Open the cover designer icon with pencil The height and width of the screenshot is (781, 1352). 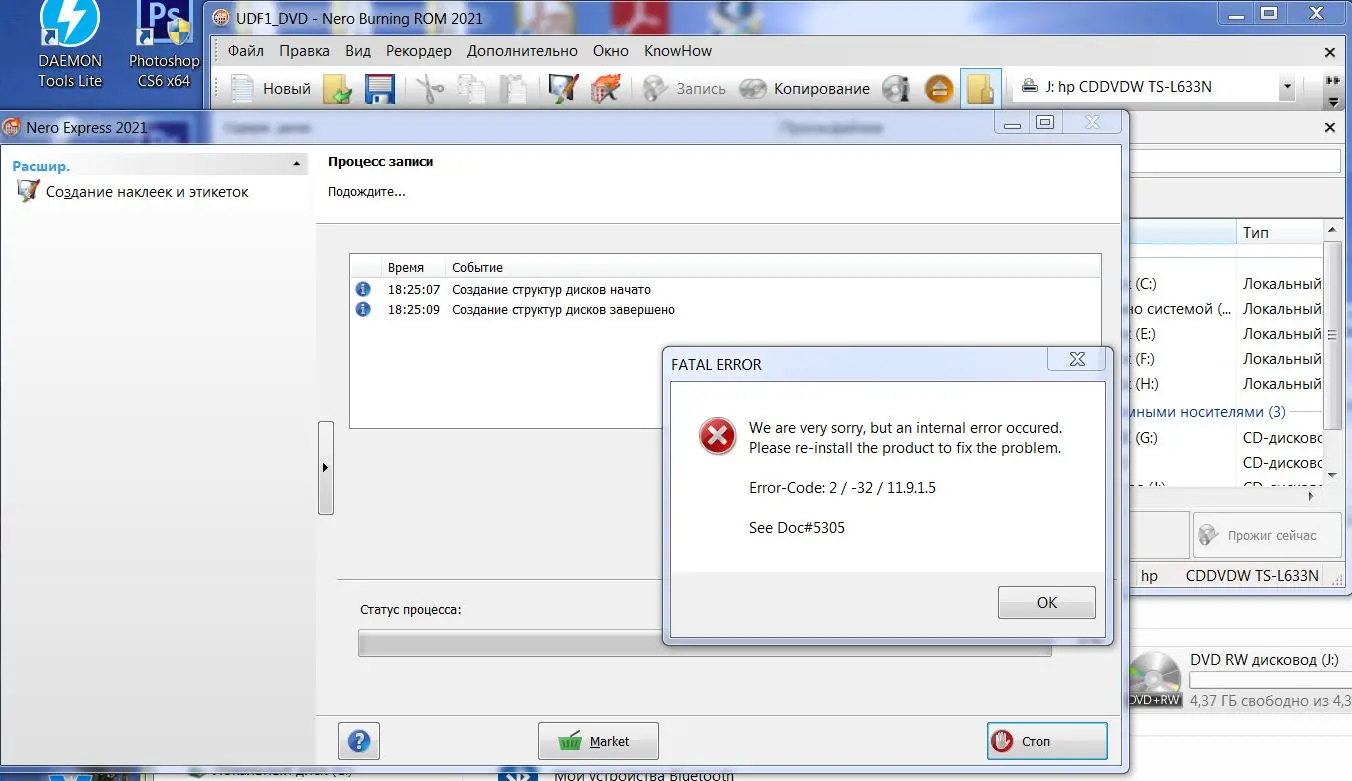click(x=564, y=89)
